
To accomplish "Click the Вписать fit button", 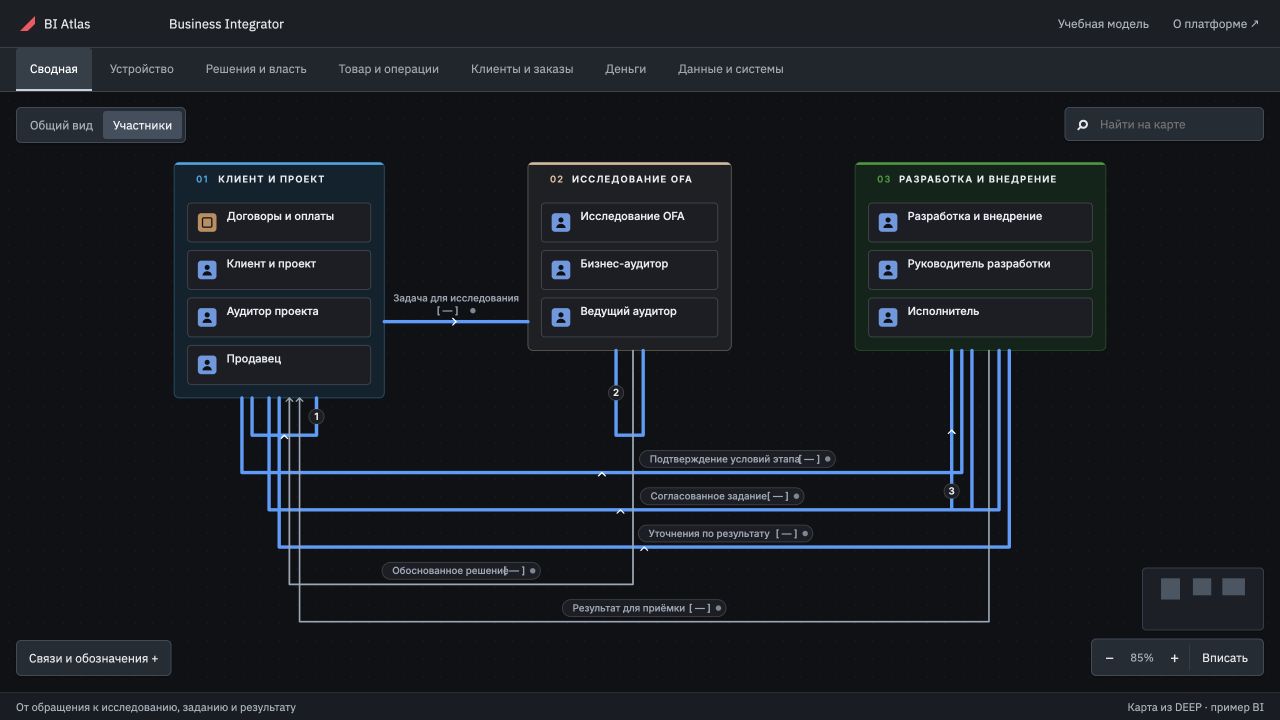I will pyautogui.click(x=1225, y=658).
